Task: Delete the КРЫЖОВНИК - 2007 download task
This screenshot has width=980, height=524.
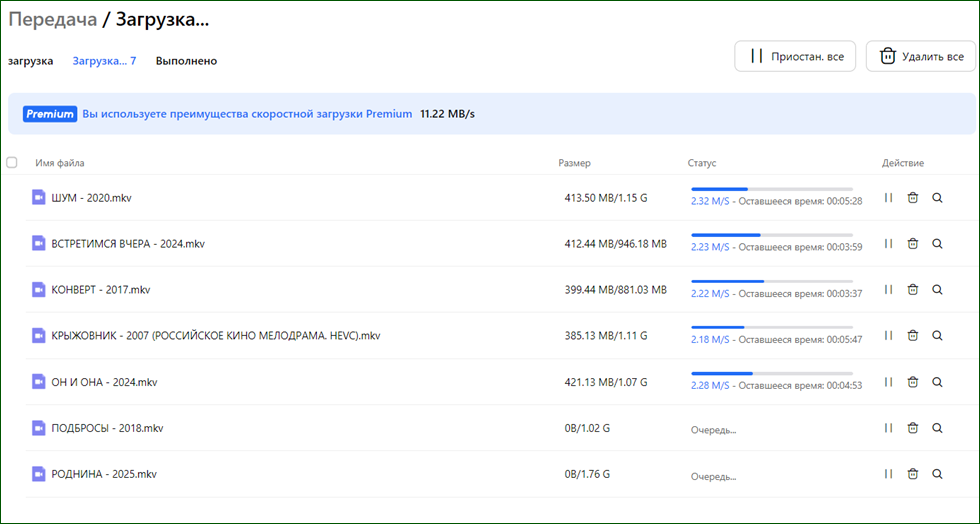Action: (912, 336)
